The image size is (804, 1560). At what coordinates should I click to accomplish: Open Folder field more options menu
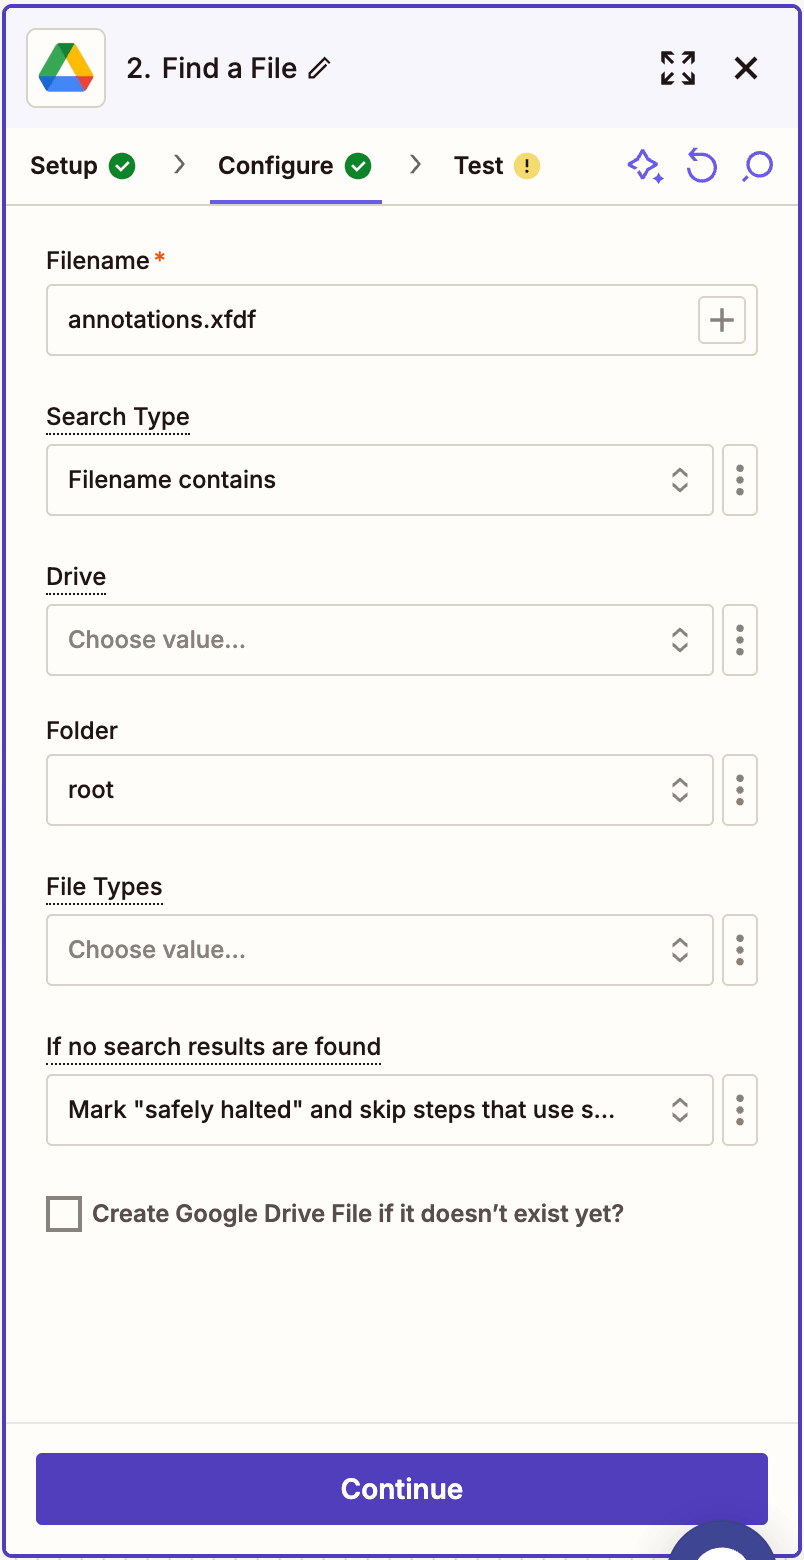click(740, 790)
